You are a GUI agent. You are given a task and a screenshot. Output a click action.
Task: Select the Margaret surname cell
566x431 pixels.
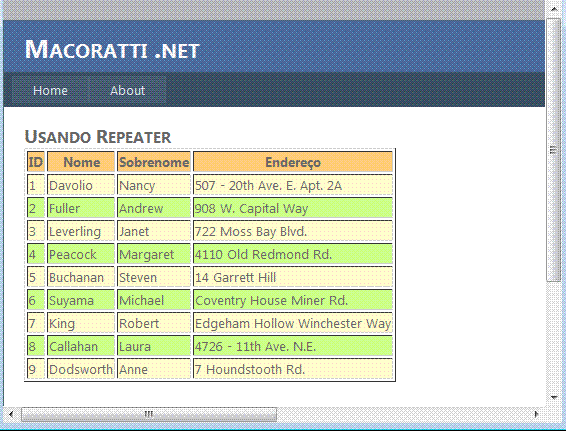[154, 254]
